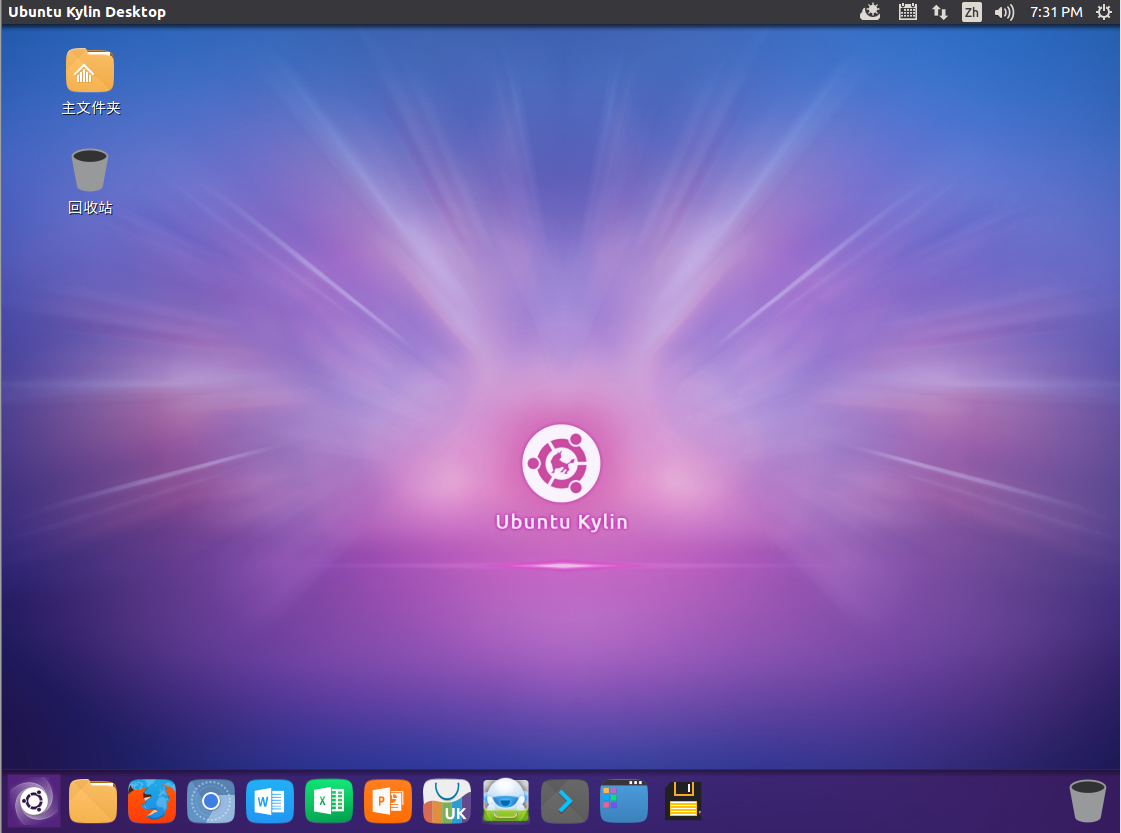
Task: Open the network indicator dropdown
Action: (939, 12)
